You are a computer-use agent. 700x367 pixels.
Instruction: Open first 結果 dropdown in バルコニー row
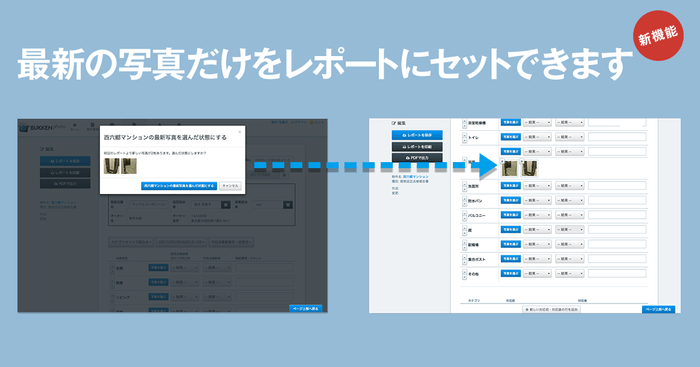[x=538, y=215]
